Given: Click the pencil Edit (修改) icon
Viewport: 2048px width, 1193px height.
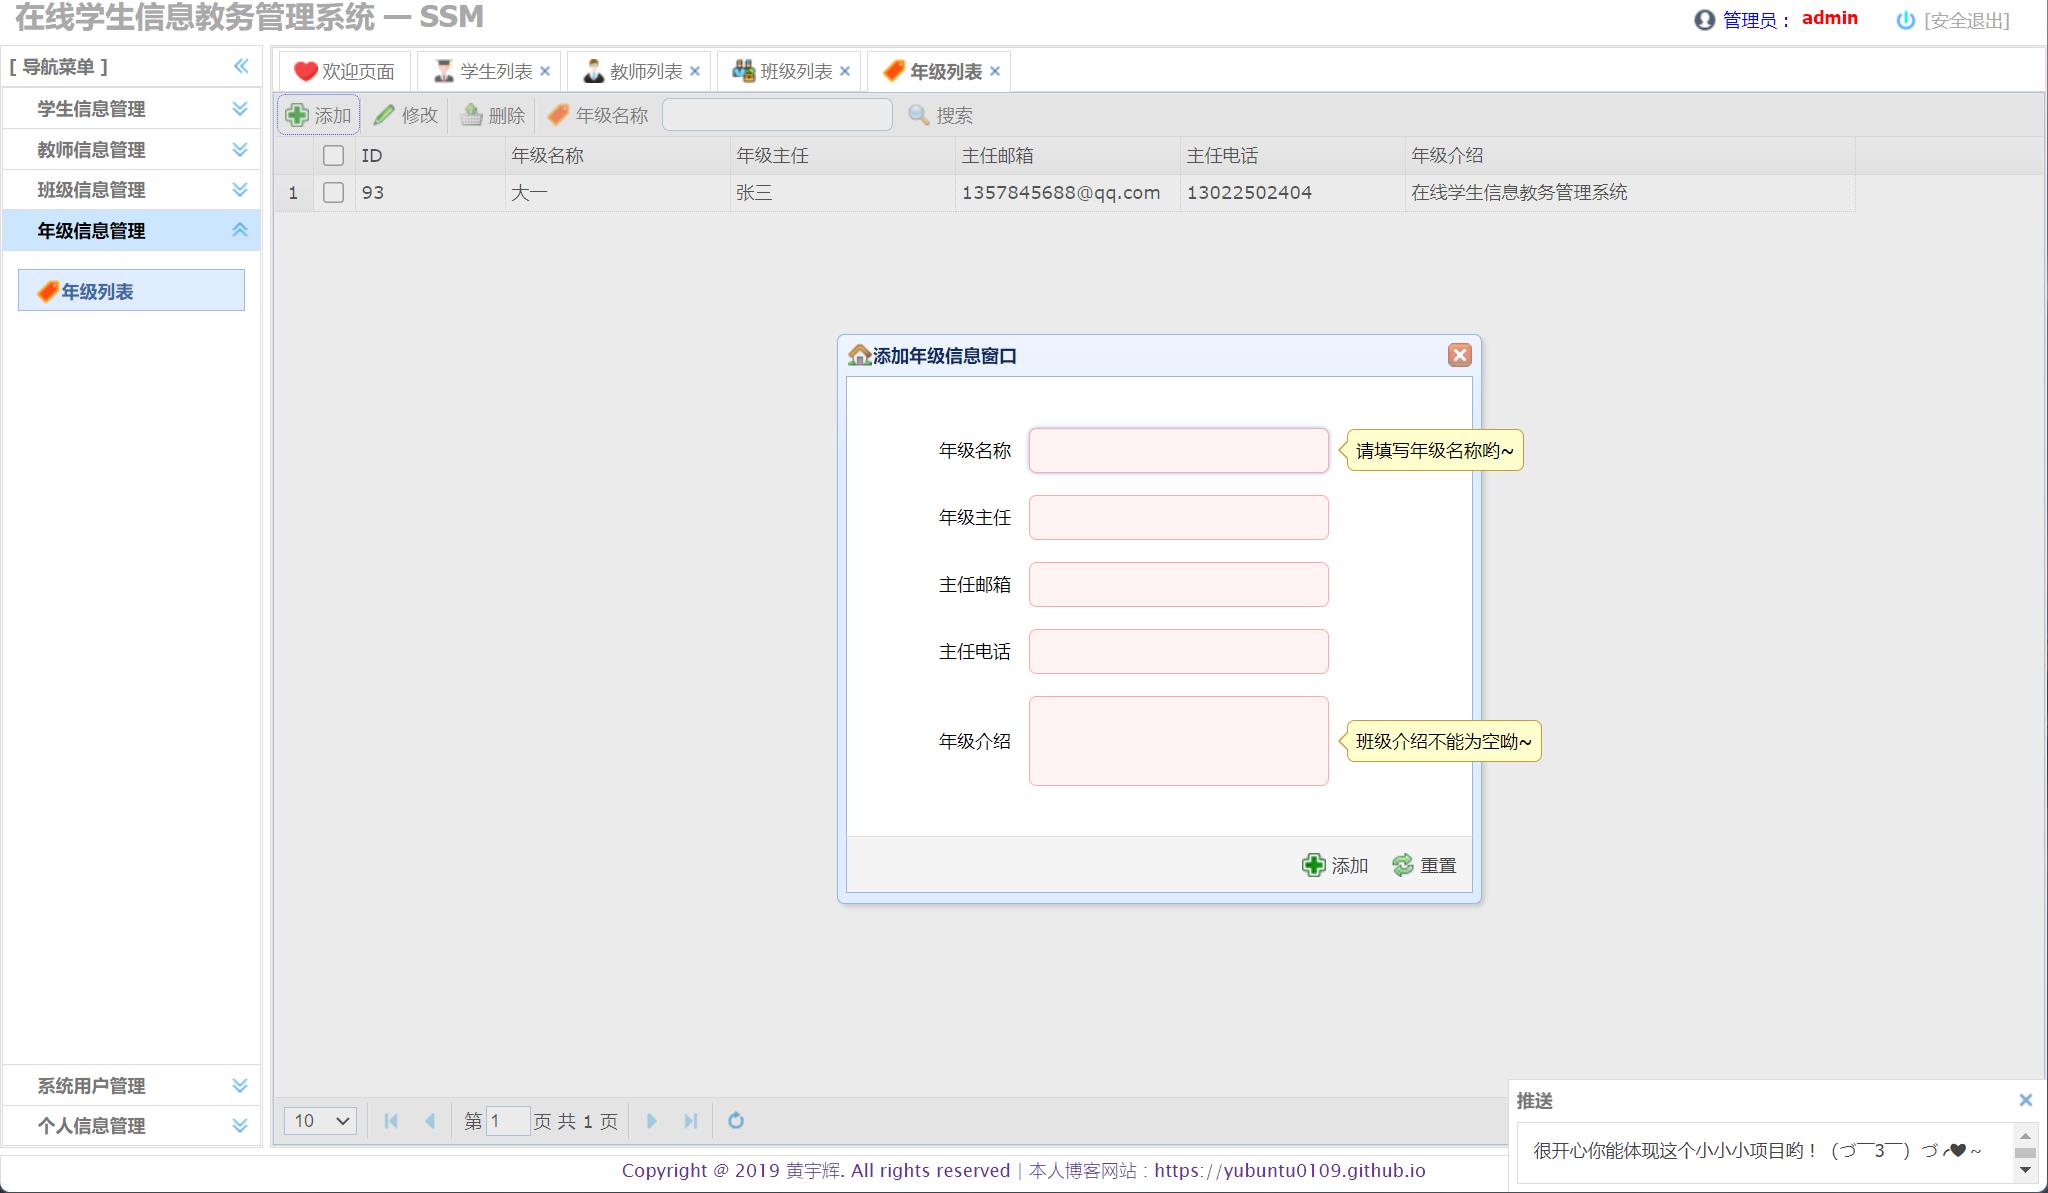Looking at the screenshot, I should (384, 115).
